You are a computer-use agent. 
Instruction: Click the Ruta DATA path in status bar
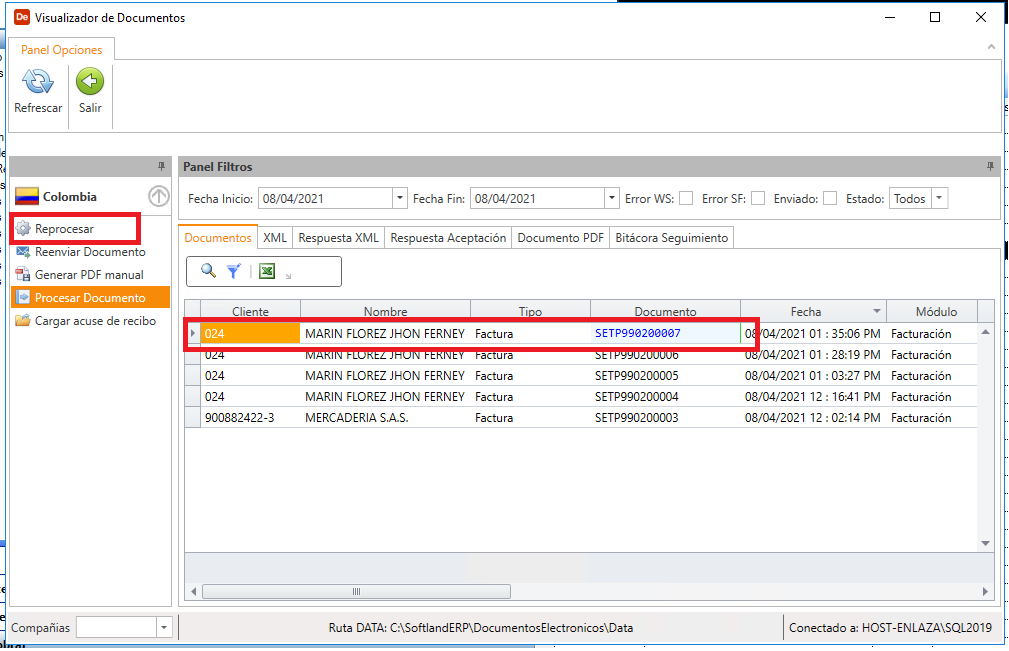click(x=481, y=627)
